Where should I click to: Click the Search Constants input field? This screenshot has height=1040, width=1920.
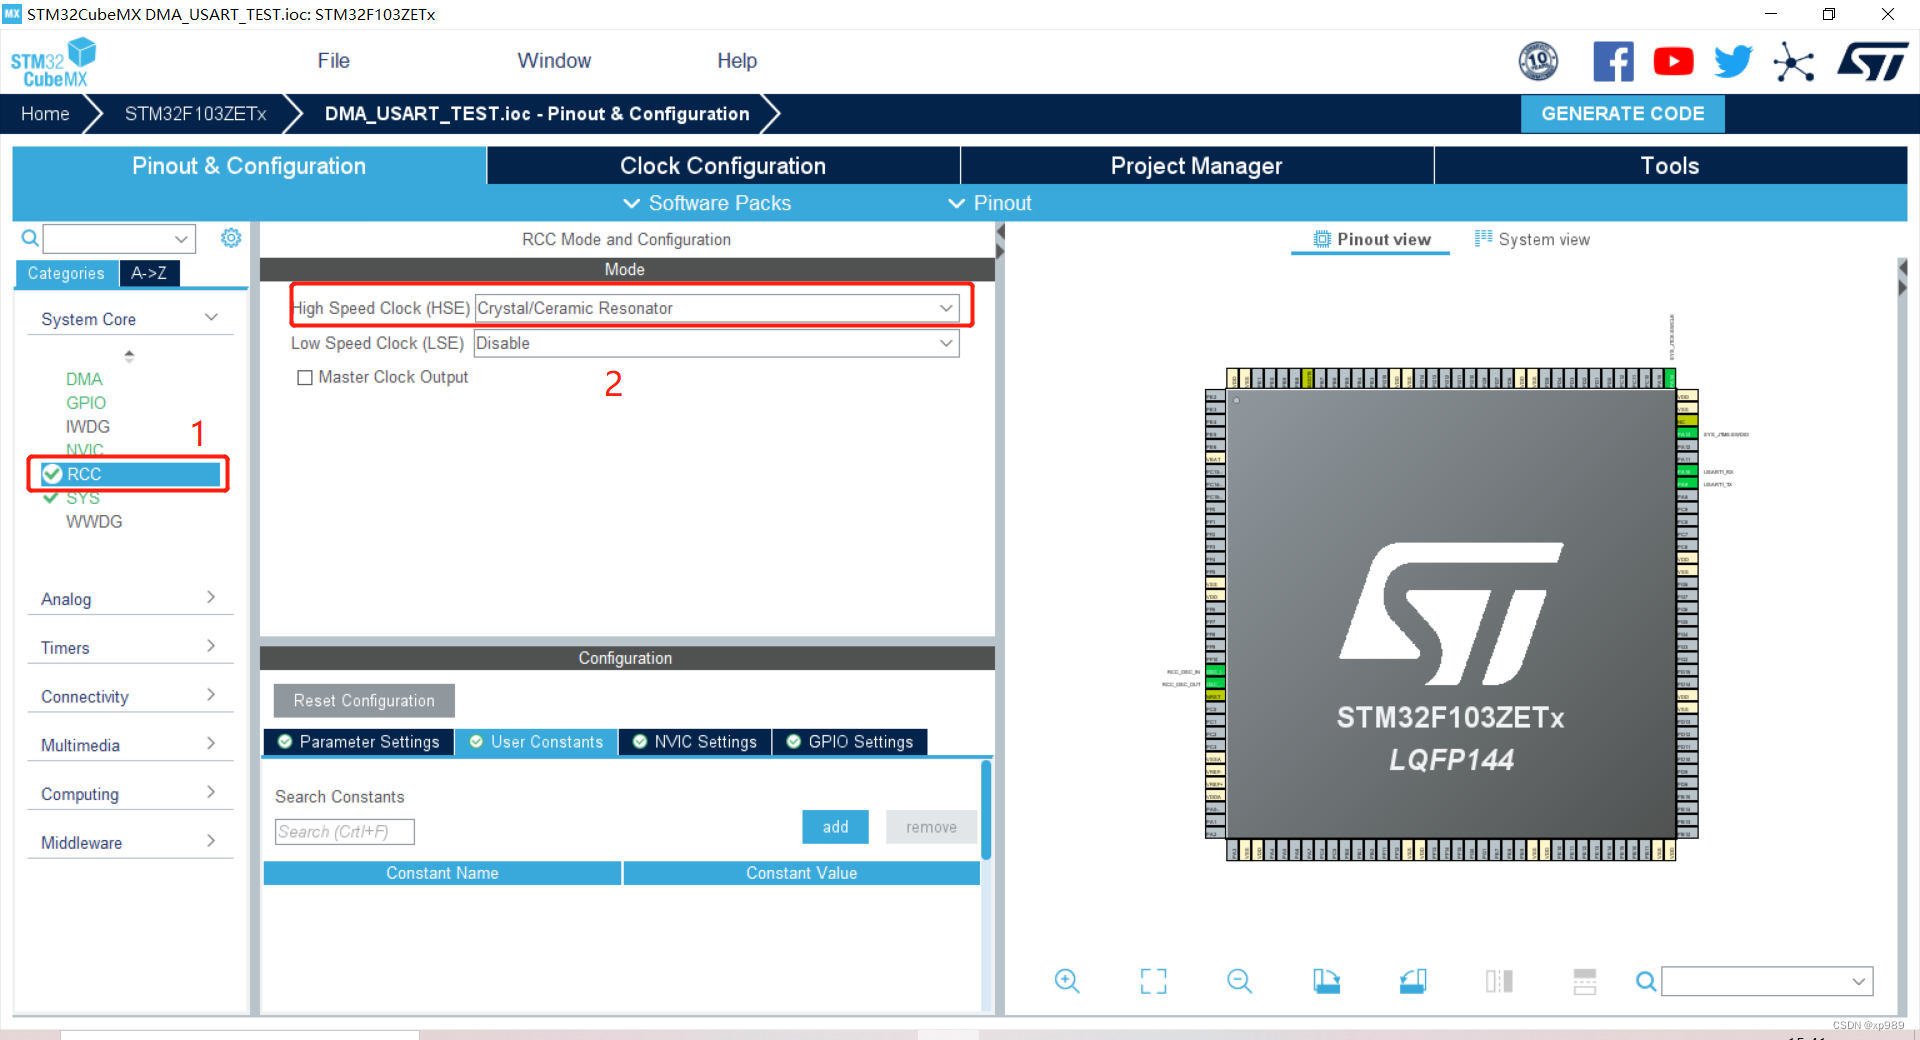344,831
